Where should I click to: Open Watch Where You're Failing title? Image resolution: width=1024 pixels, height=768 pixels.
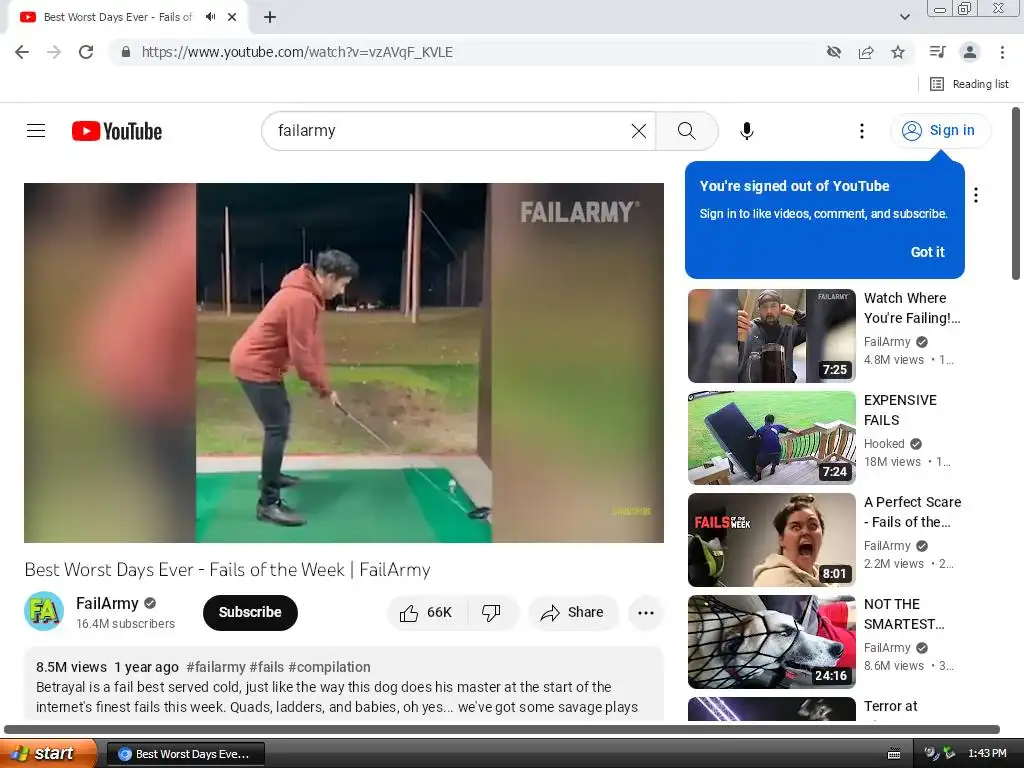pos(912,308)
